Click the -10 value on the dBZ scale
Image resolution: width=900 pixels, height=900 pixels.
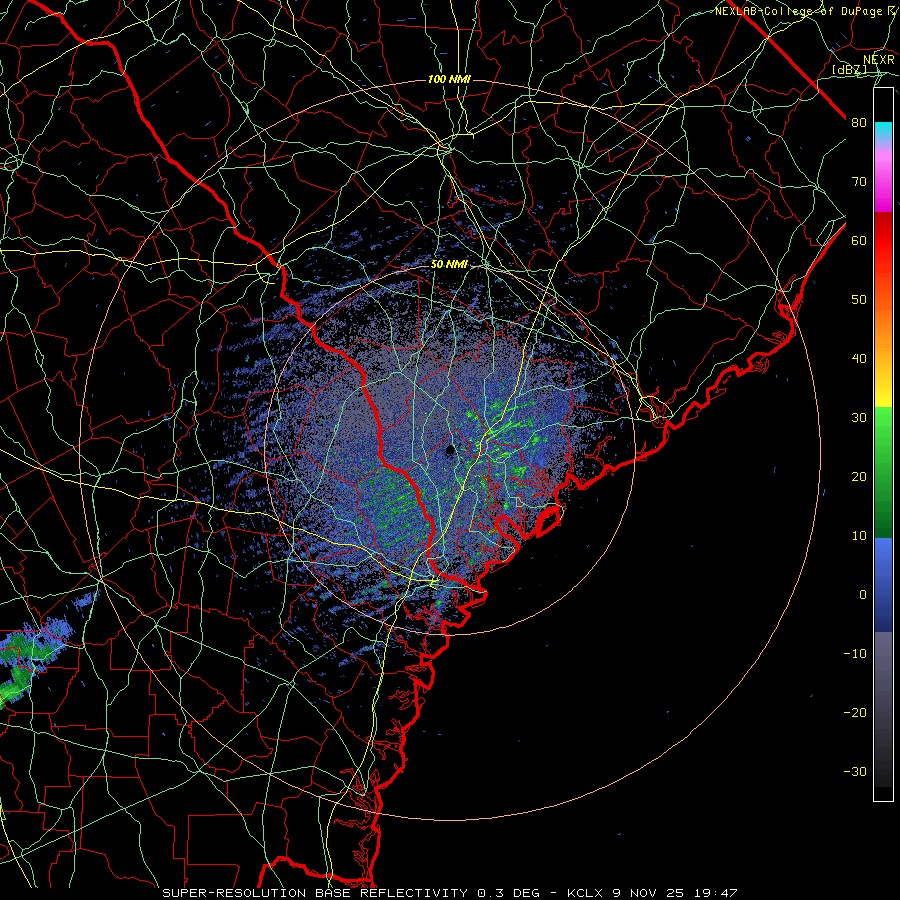tap(855, 654)
